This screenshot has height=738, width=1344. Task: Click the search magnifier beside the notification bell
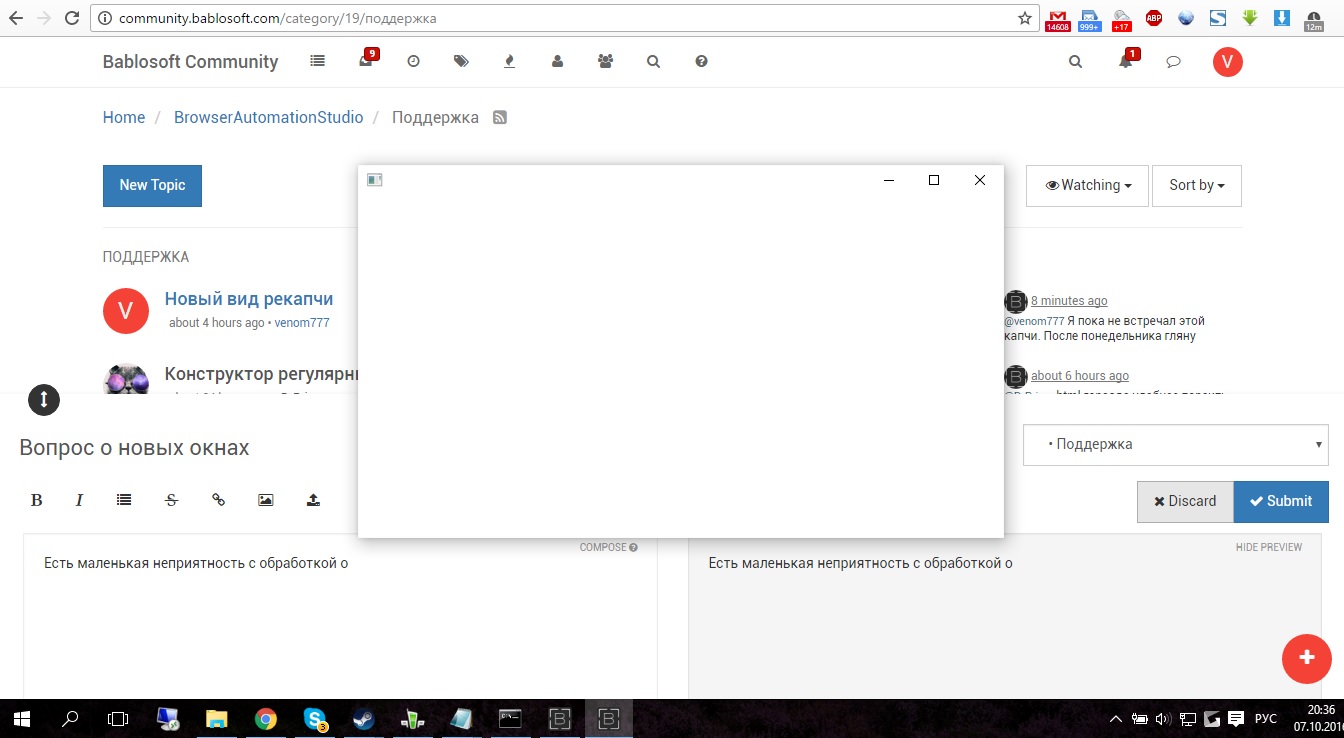(x=1075, y=61)
